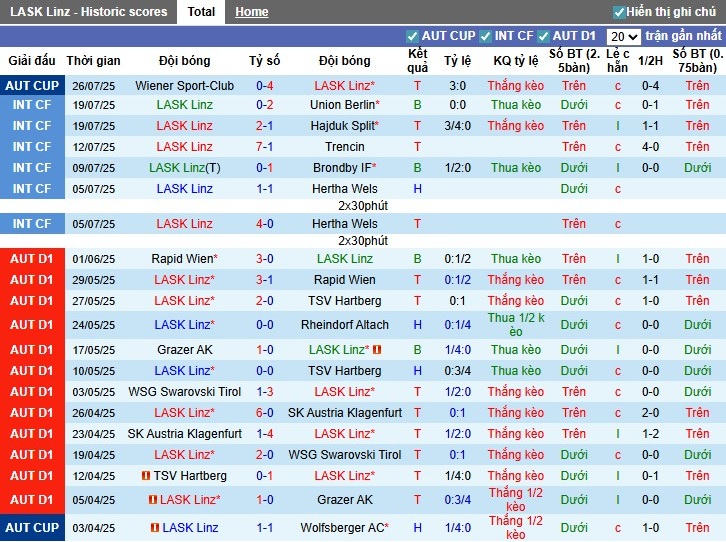Screen dimensions: 726x542
Task: Toggle the AUT CUP filter checkbox
Action: click(x=411, y=36)
